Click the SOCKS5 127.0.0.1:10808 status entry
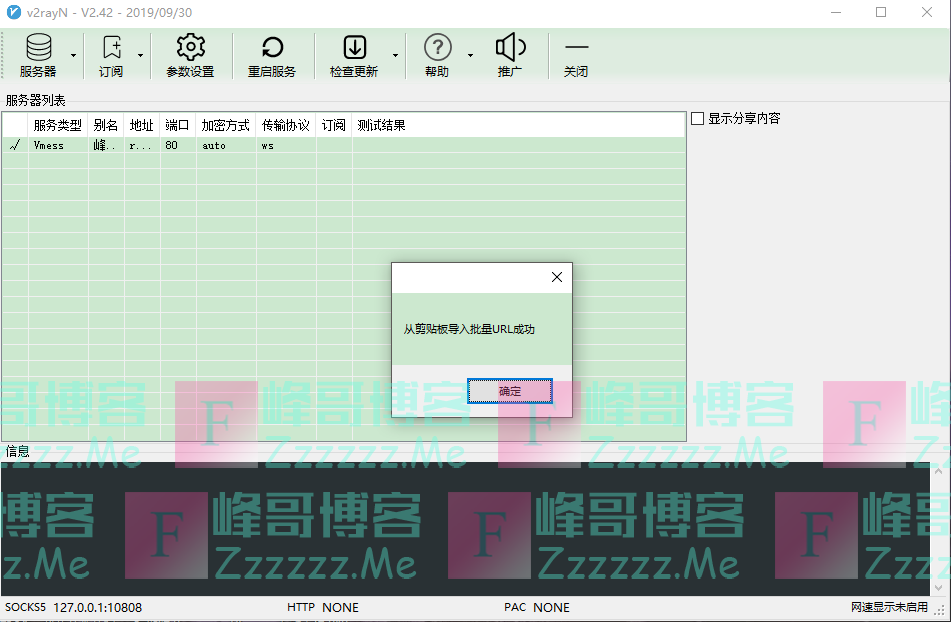 (x=73, y=607)
